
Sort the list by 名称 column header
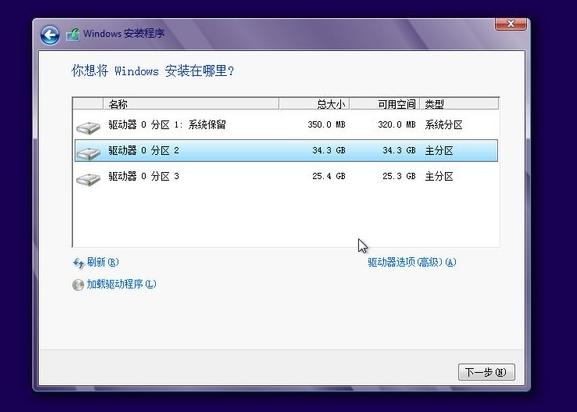point(191,104)
